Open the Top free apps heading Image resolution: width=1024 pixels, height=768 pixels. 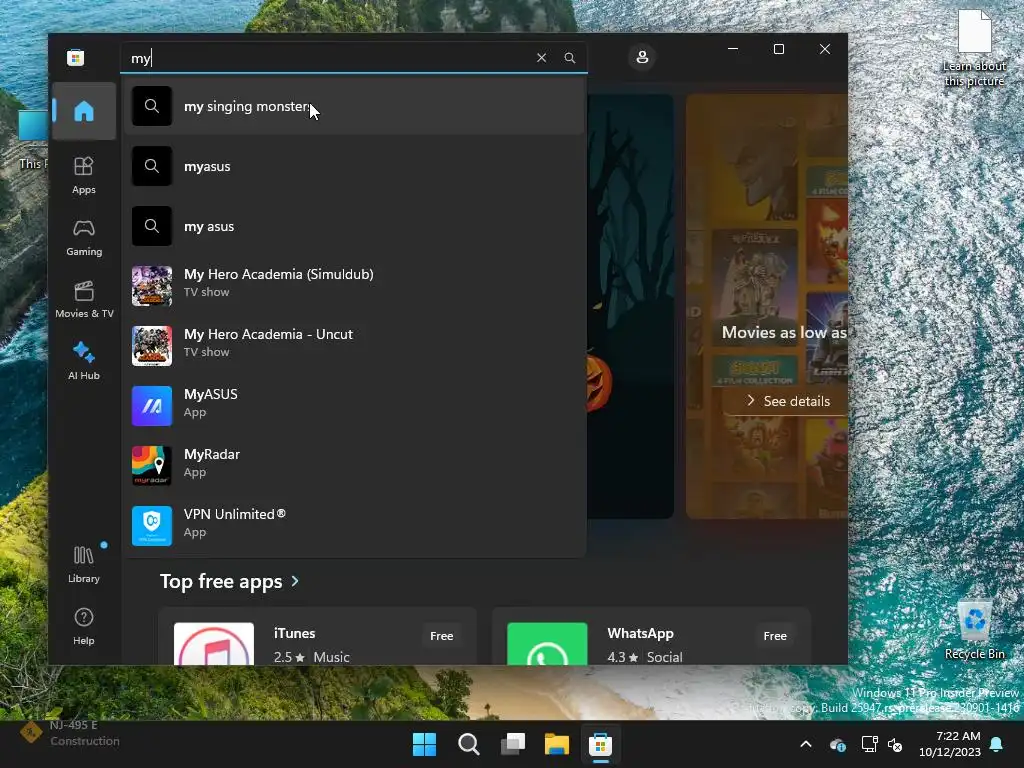click(x=221, y=581)
